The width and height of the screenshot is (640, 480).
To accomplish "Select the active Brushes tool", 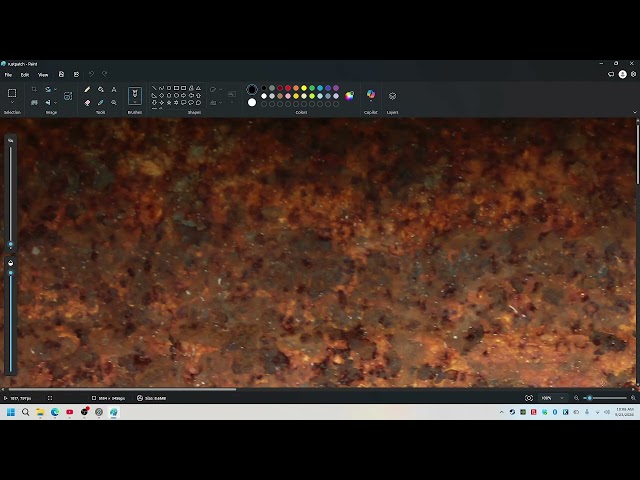I will pyautogui.click(x=135, y=94).
